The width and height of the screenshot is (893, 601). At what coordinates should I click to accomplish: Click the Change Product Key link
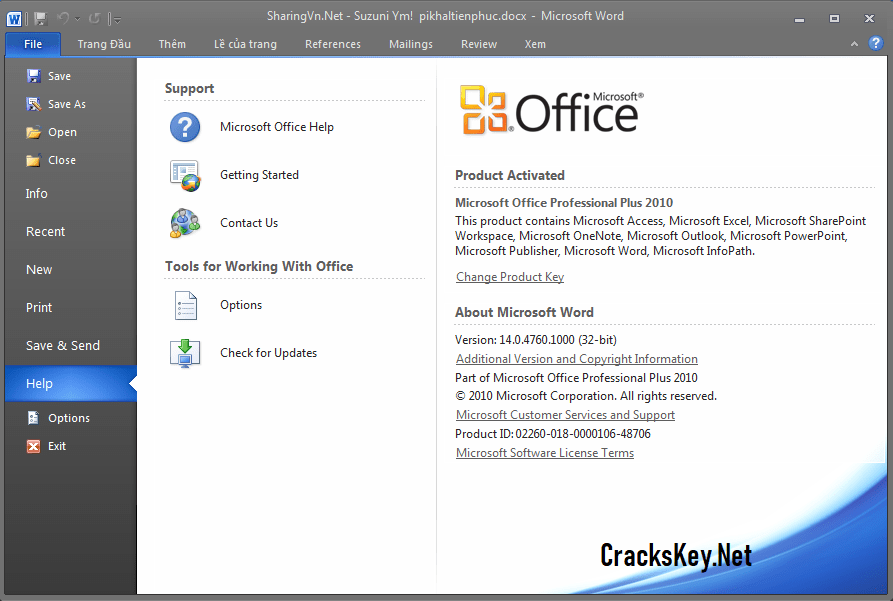tap(510, 277)
